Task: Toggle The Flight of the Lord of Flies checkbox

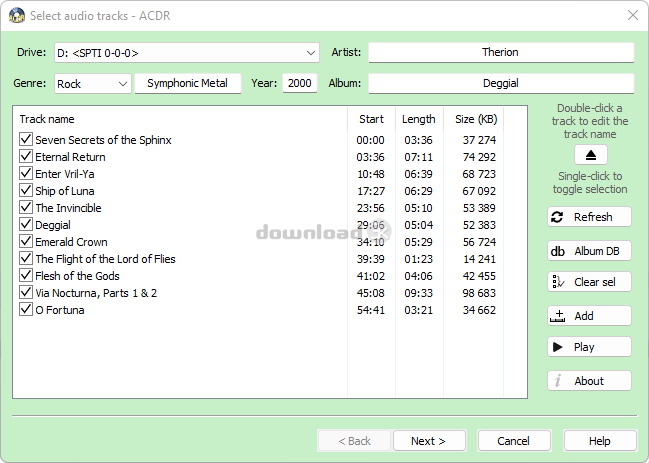Action: click(x=26, y=258)
